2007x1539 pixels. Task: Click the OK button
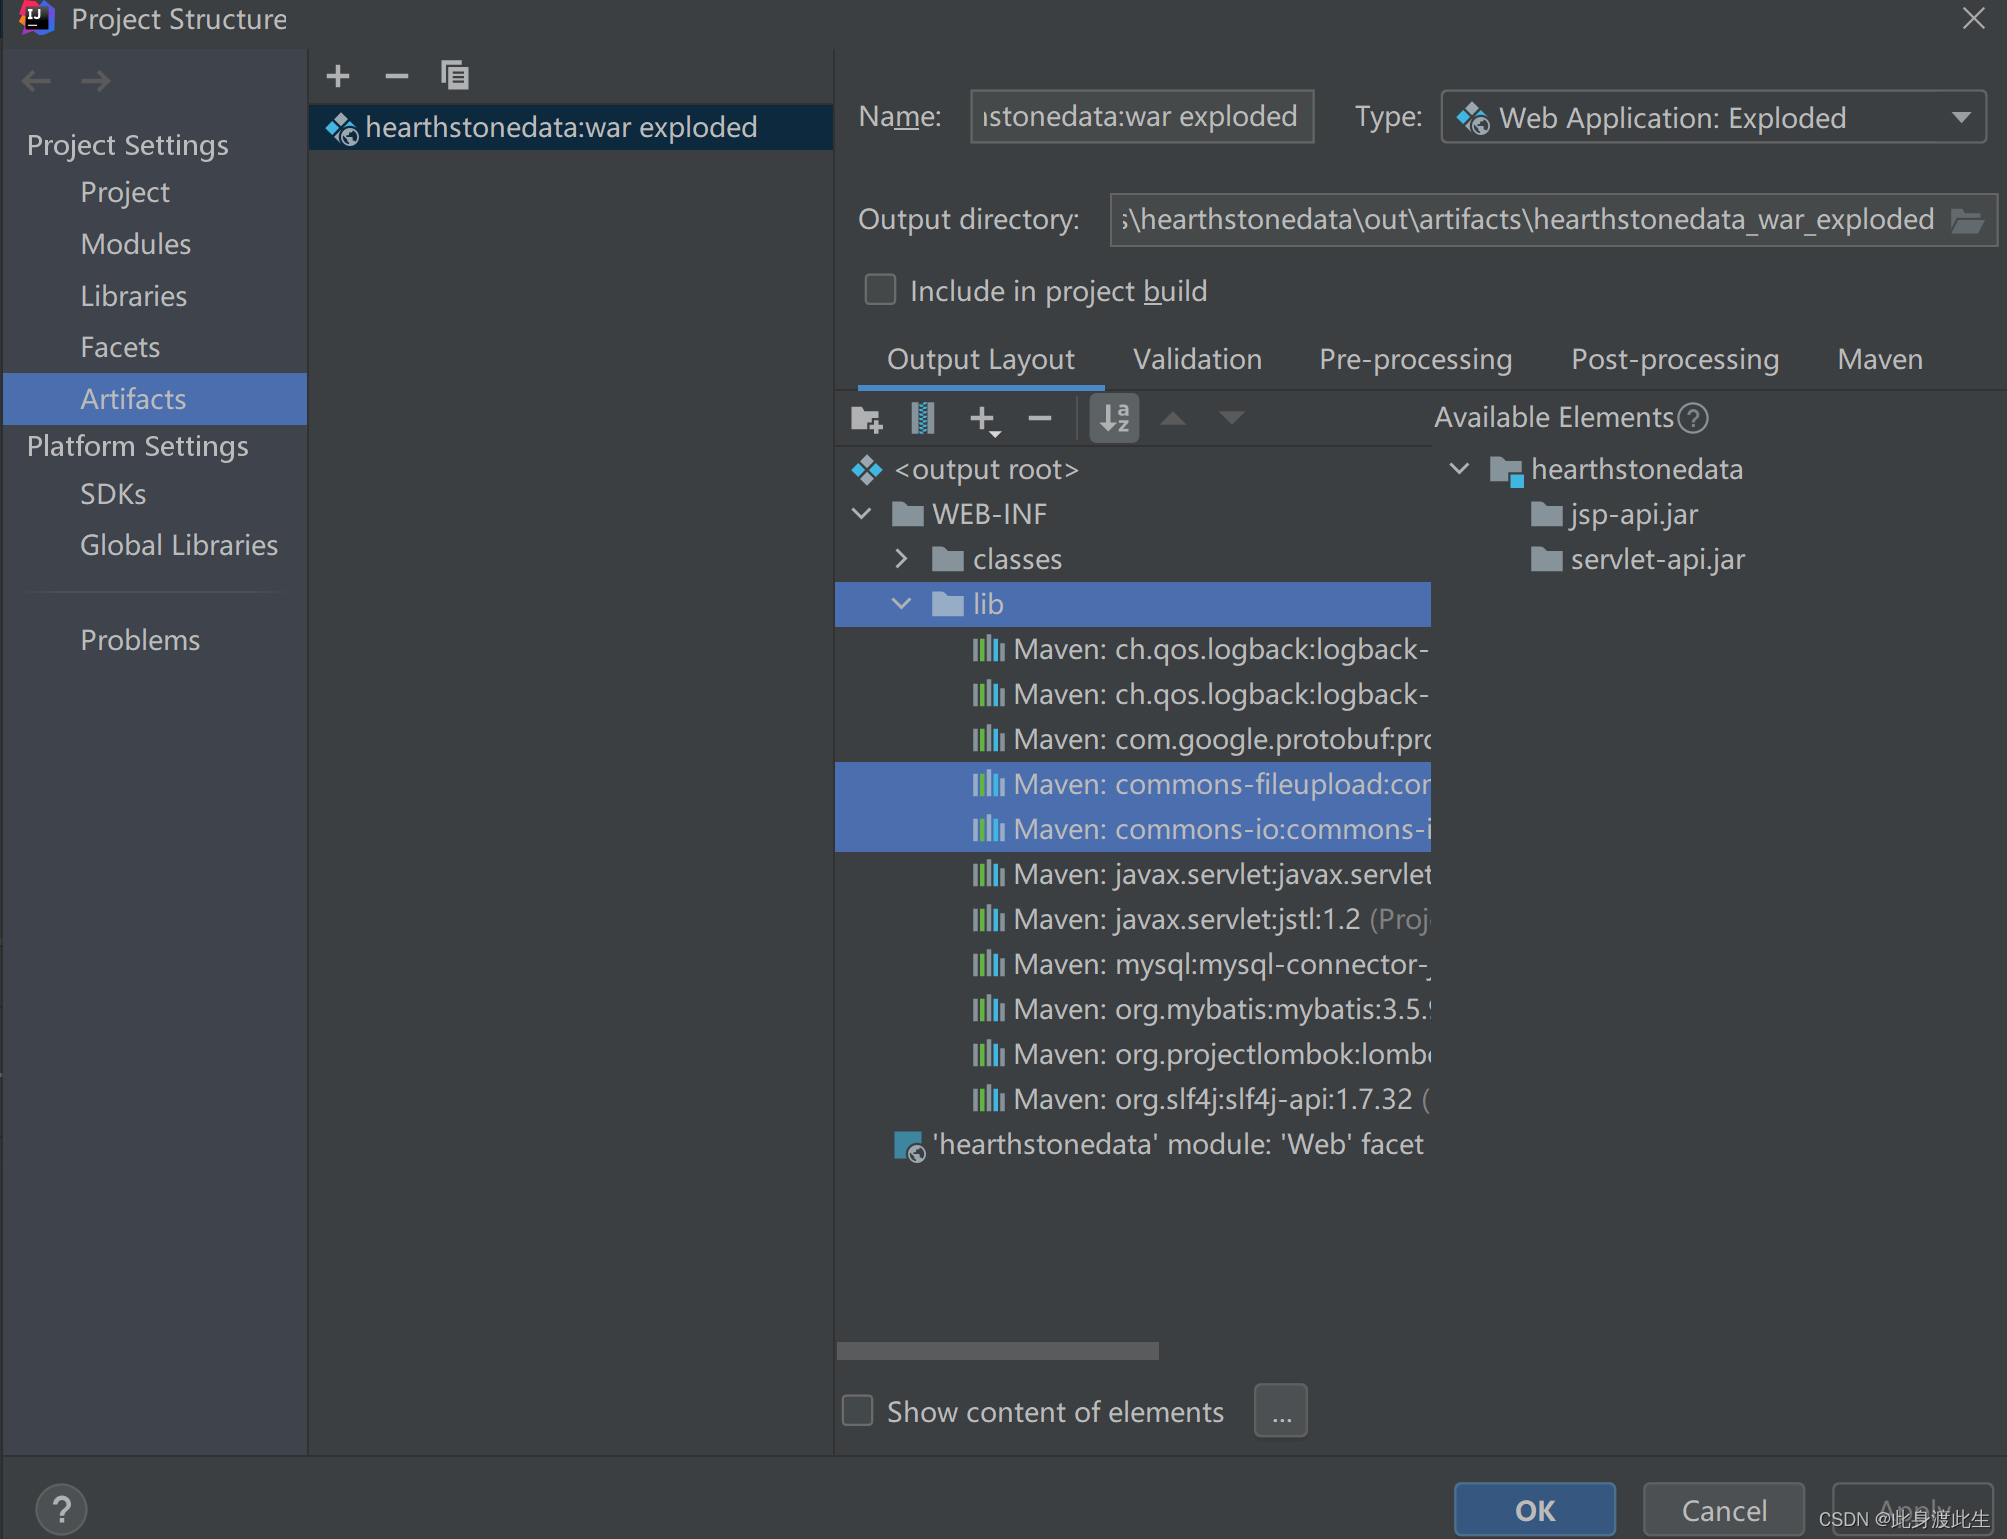click(x=1534, y=1509)
